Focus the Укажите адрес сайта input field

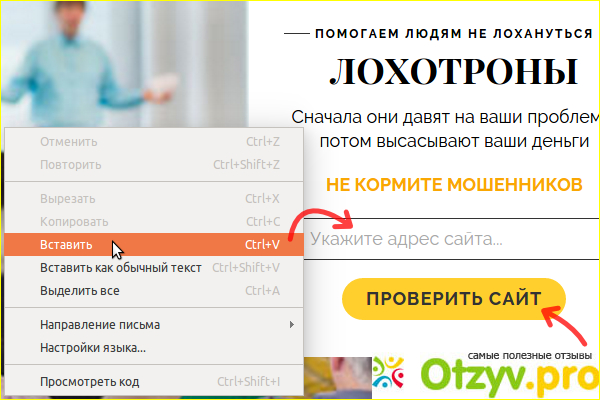[440, 240]
